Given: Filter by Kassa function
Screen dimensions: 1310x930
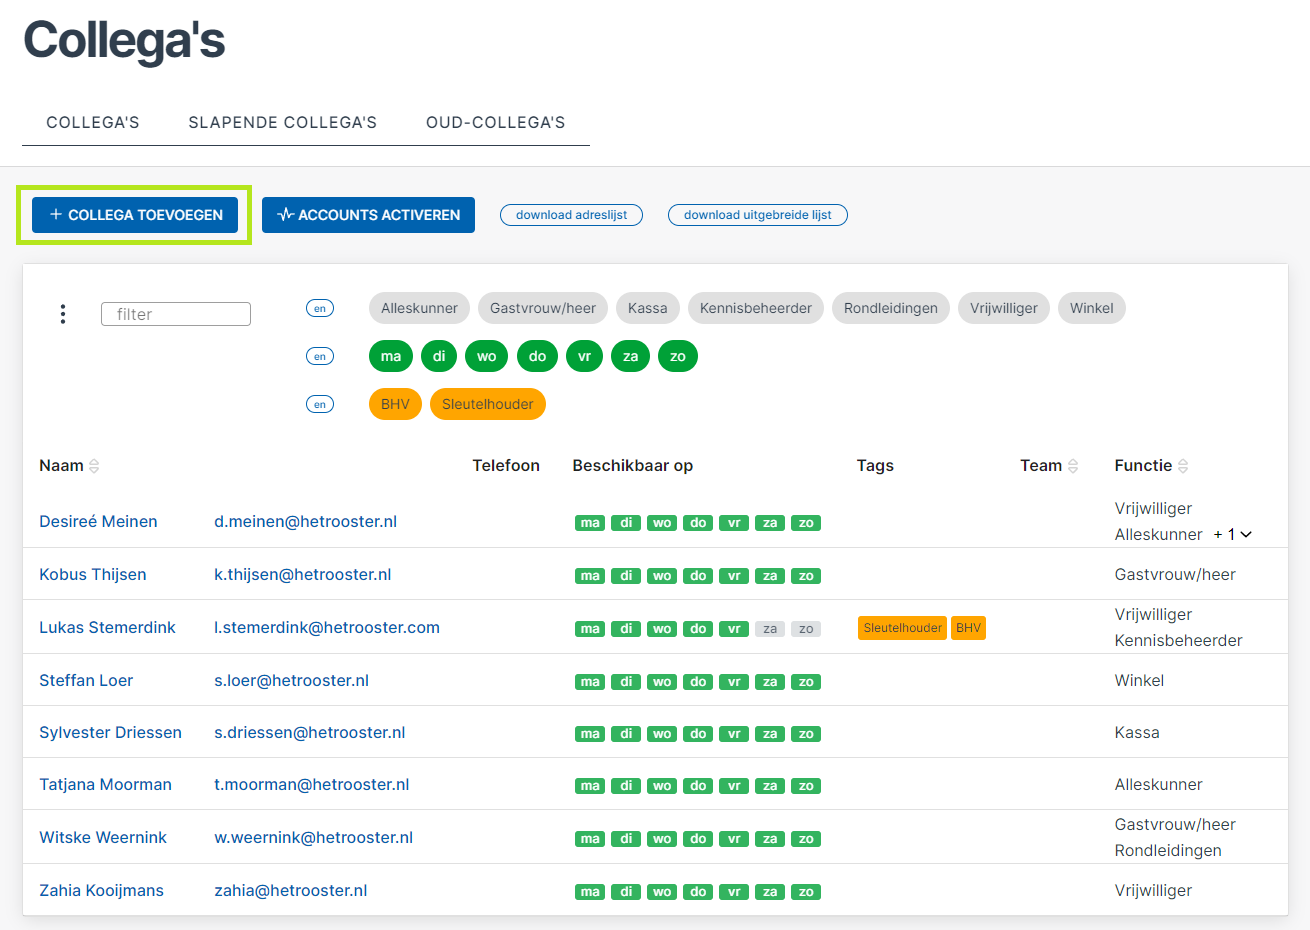Looking at the screenshot, I should [648, 308].
